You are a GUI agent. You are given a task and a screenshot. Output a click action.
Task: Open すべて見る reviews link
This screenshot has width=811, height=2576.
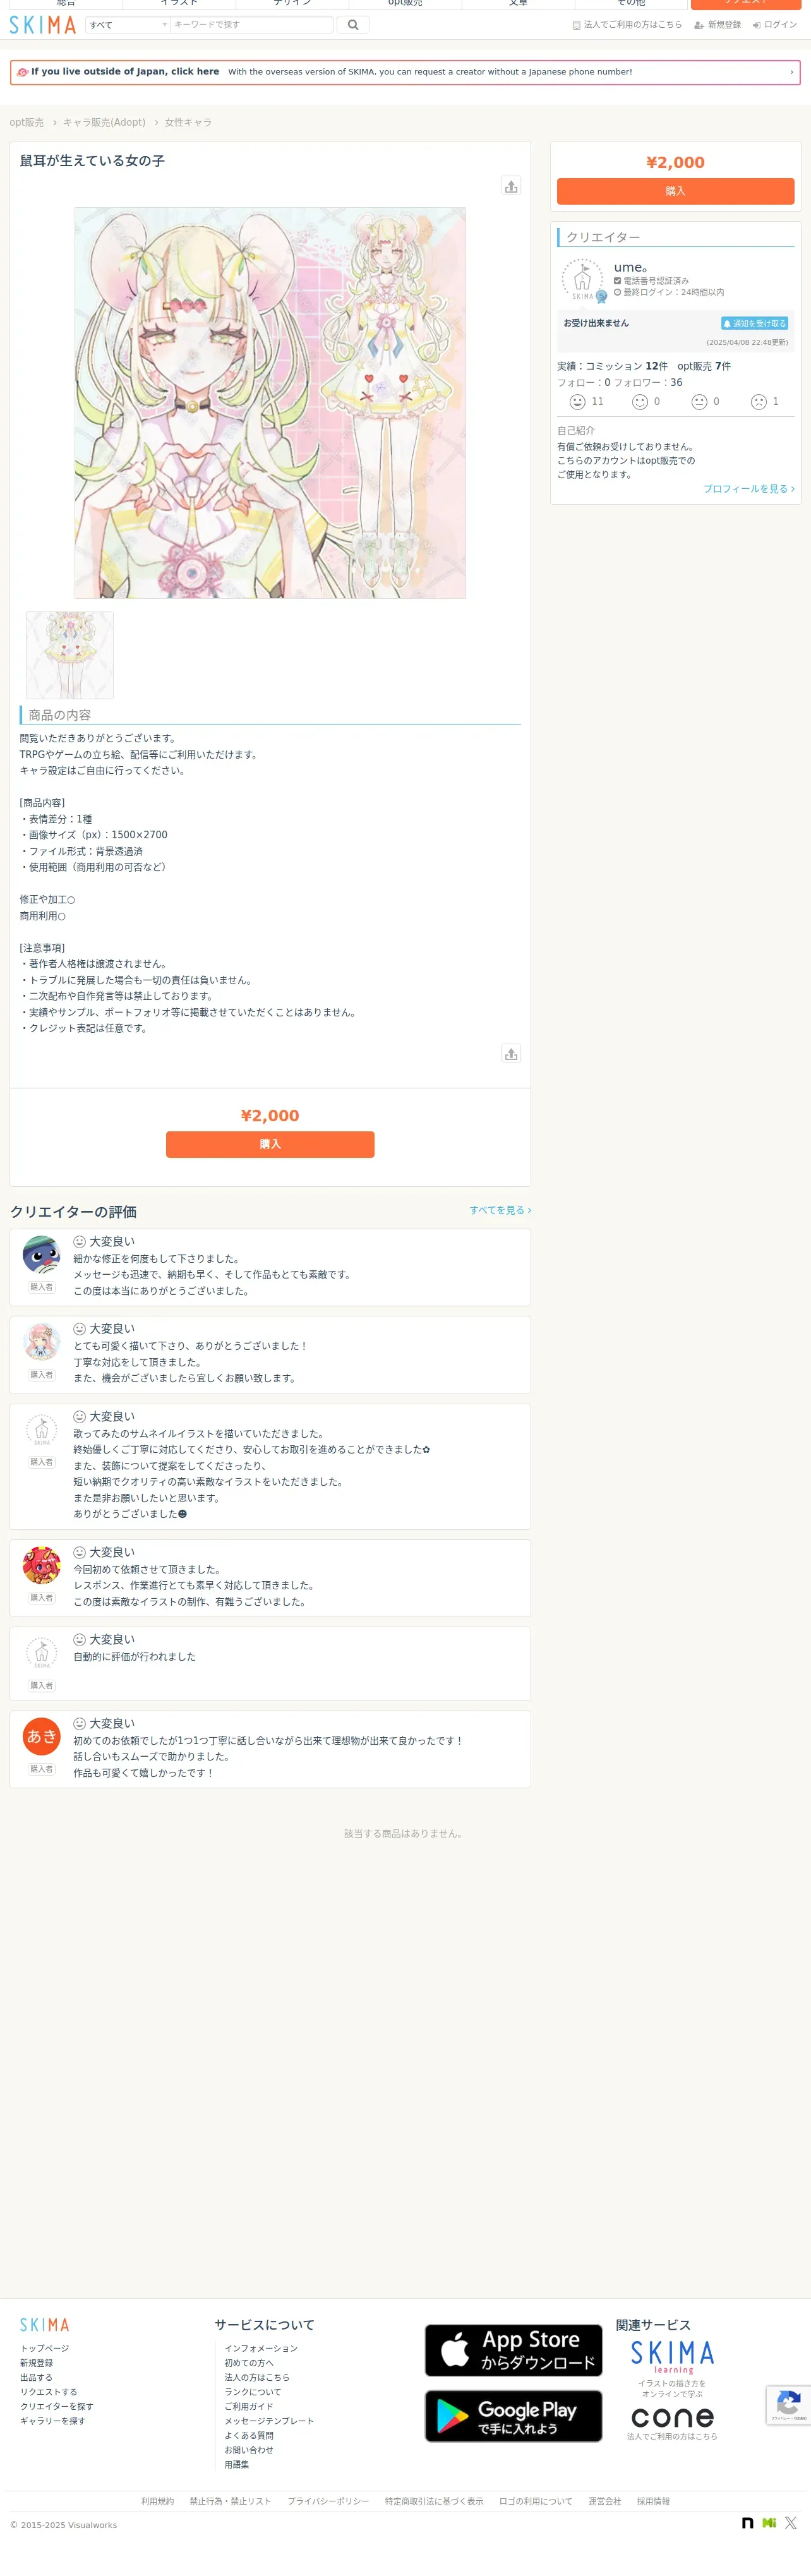click(x=500, y=1210)
